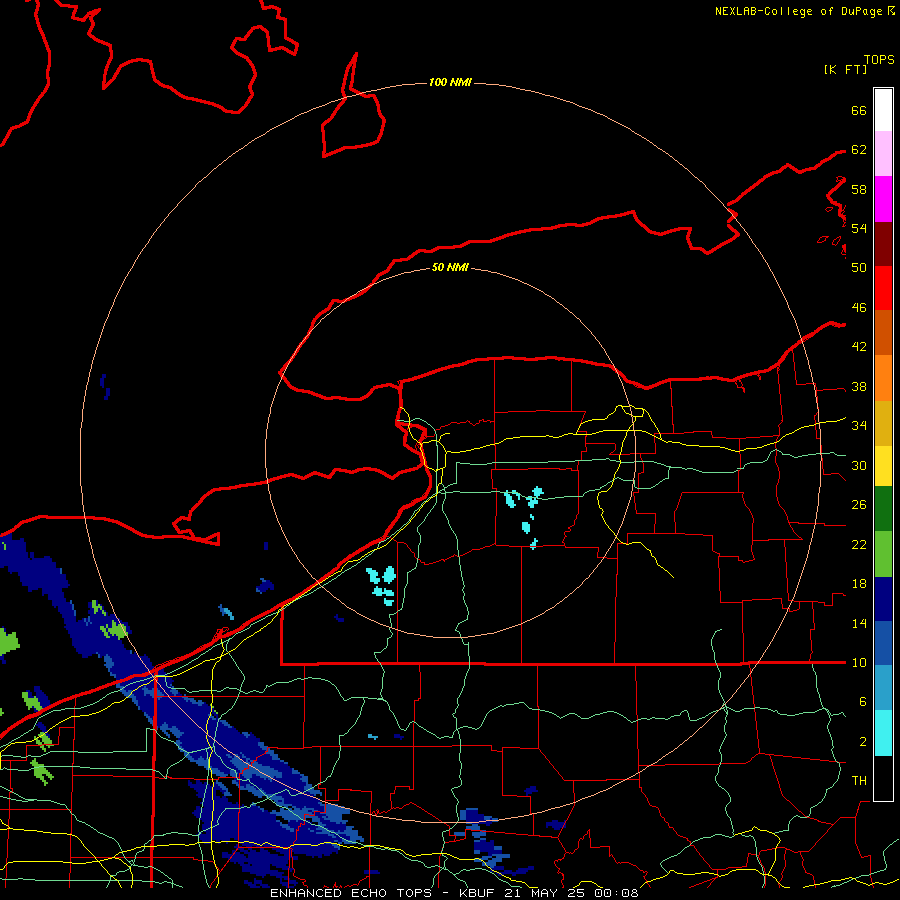The width and height of the screenshot is (900, 900).
Task: Click the '30' scale value
Action: (x=859, y=465)
